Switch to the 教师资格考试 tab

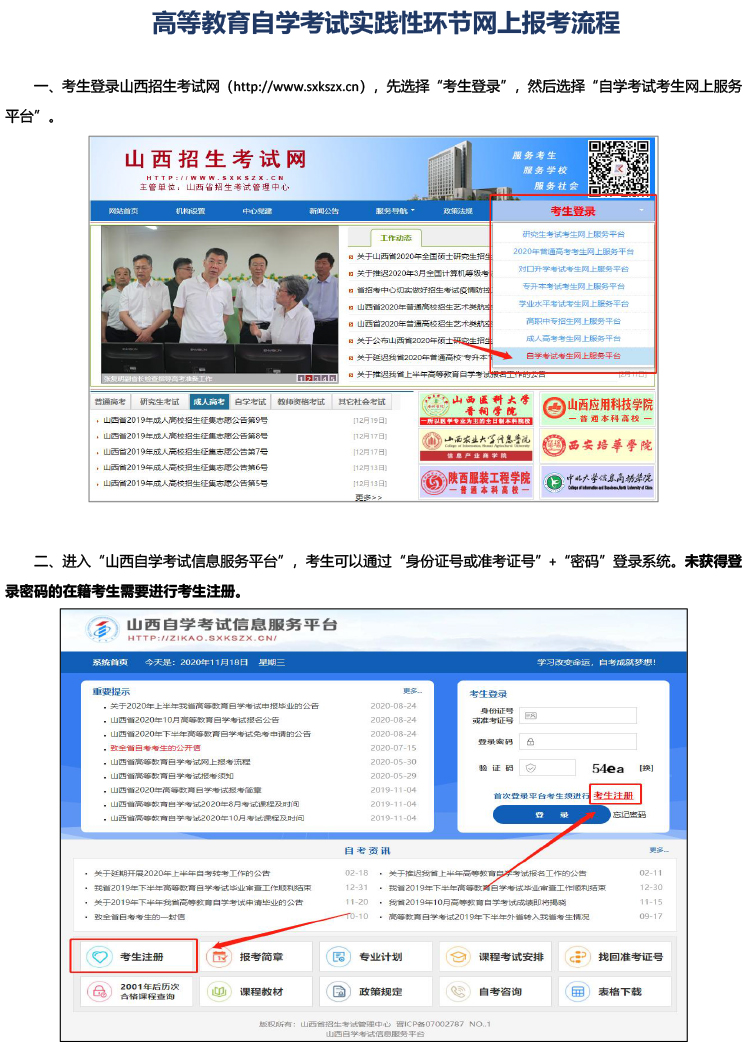click(301, 402)
